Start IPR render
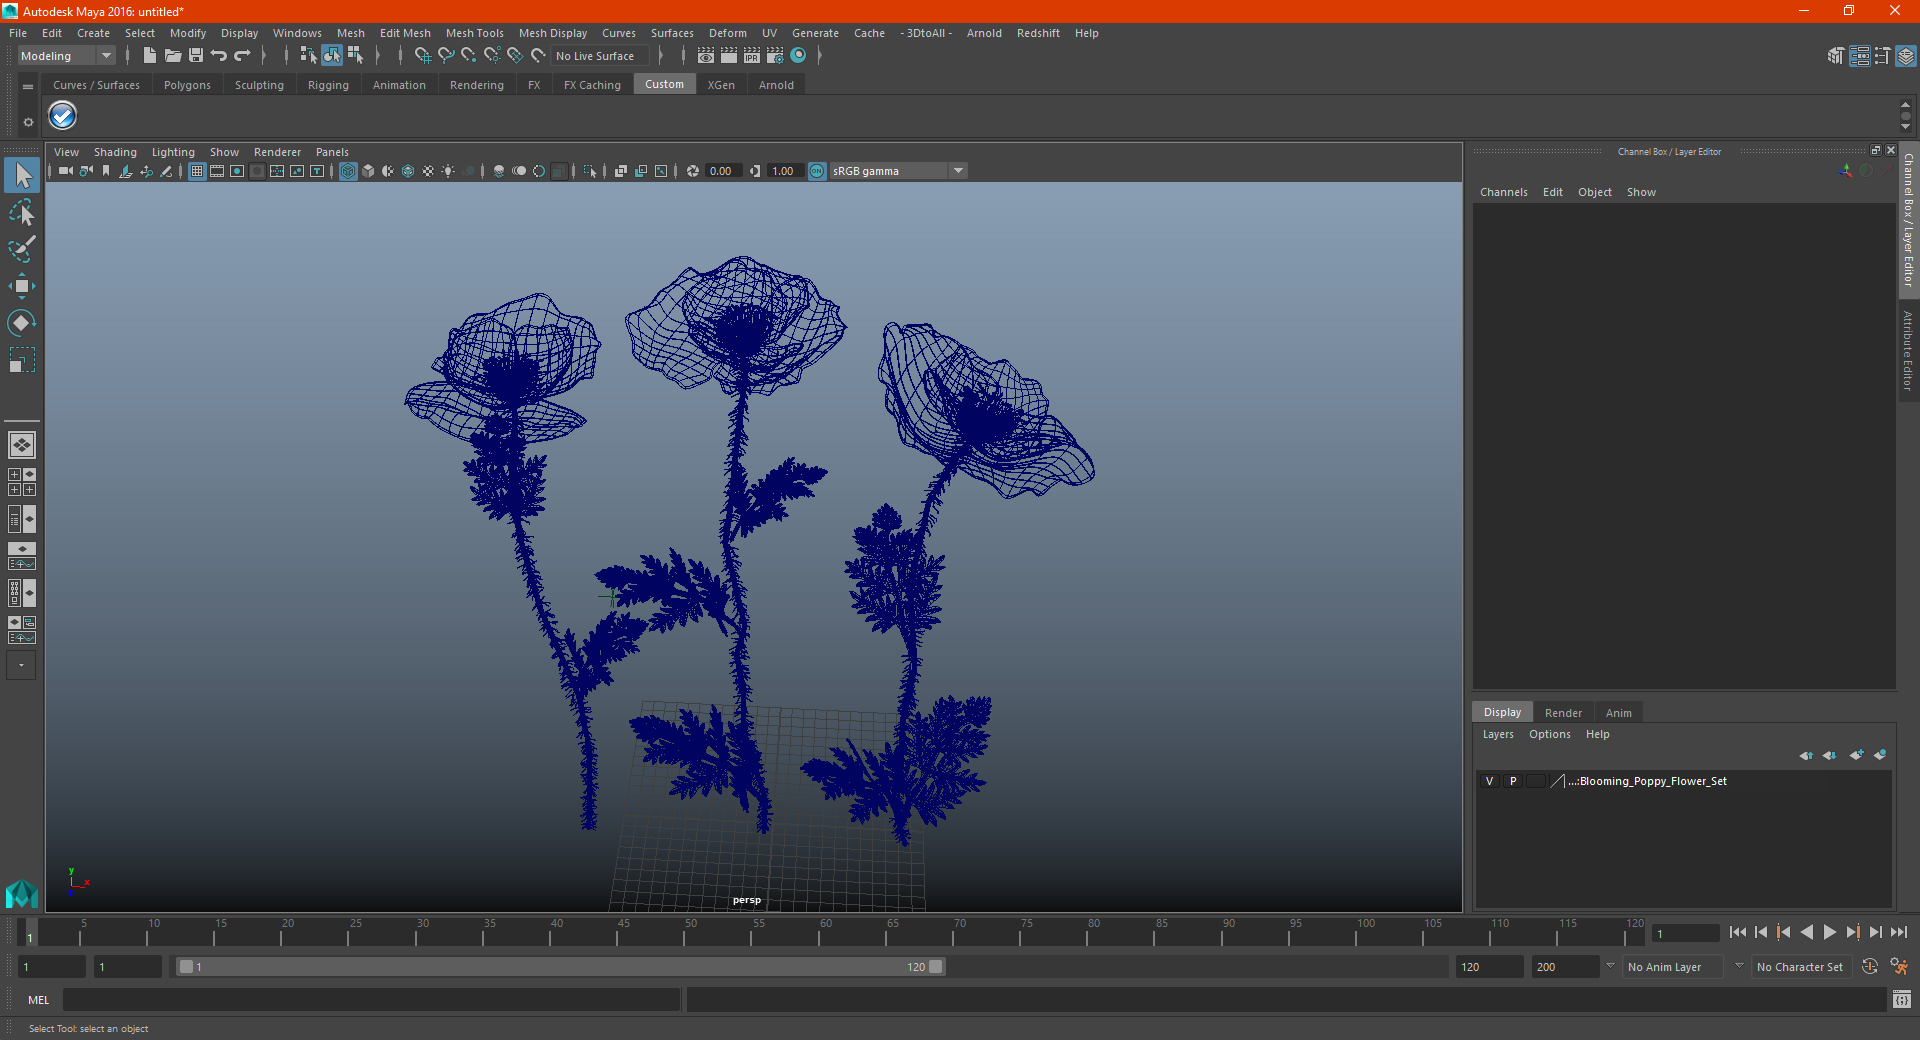 752,56
